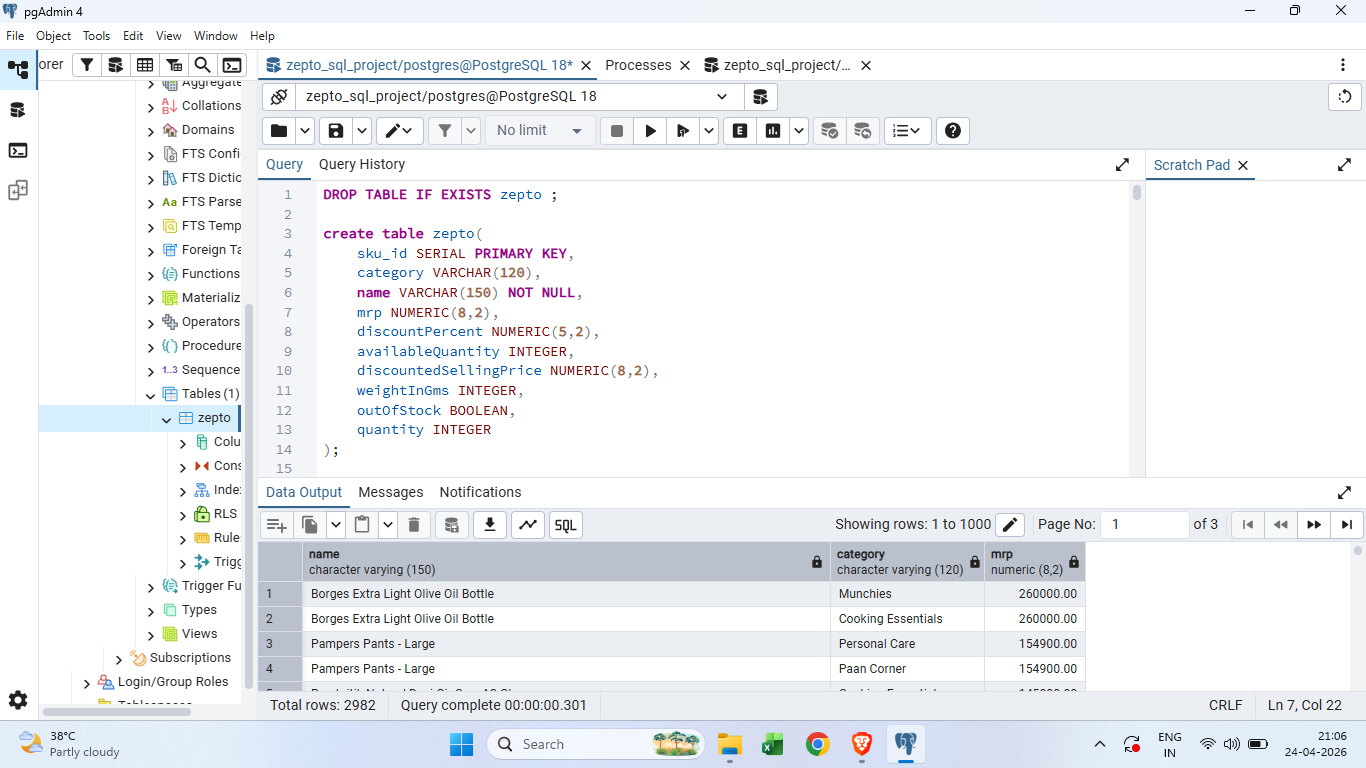
Task: Click the connection status icon
Action: [279, 97]
